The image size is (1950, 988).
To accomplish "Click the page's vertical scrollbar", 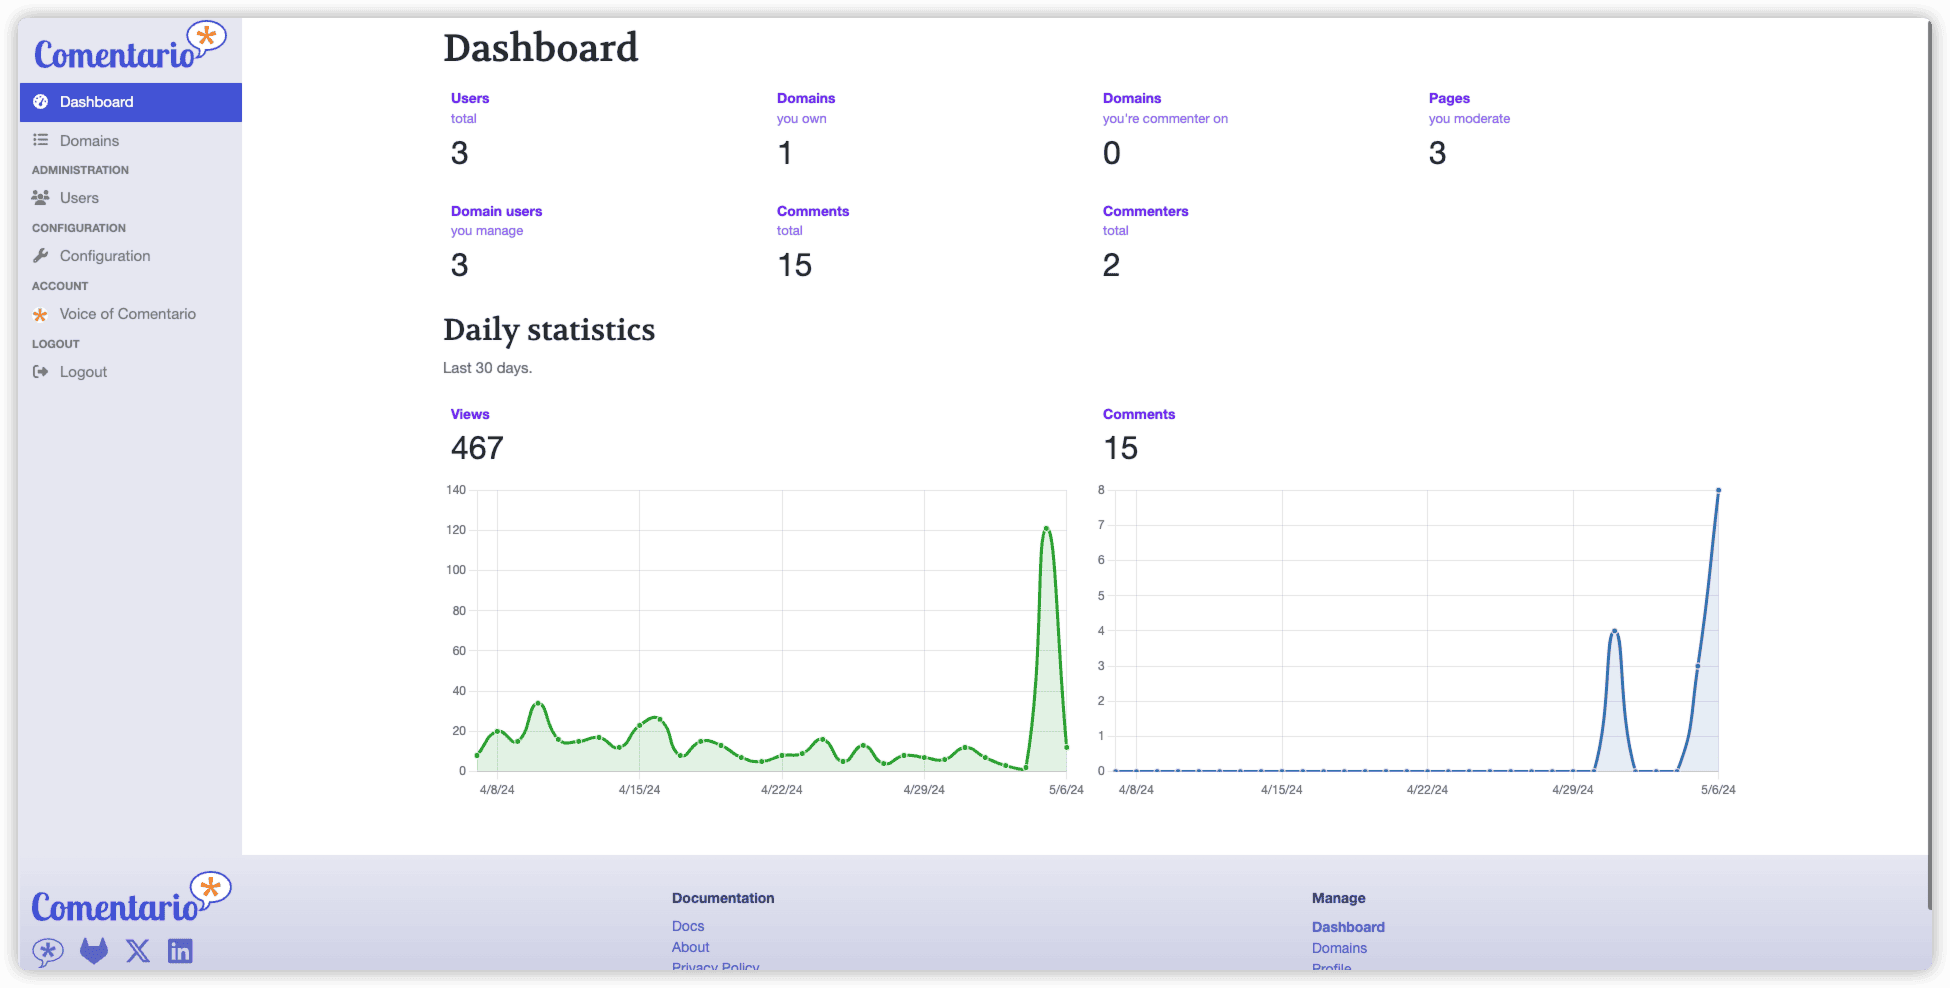I will pyautogui.click(x=1928, y=460).
